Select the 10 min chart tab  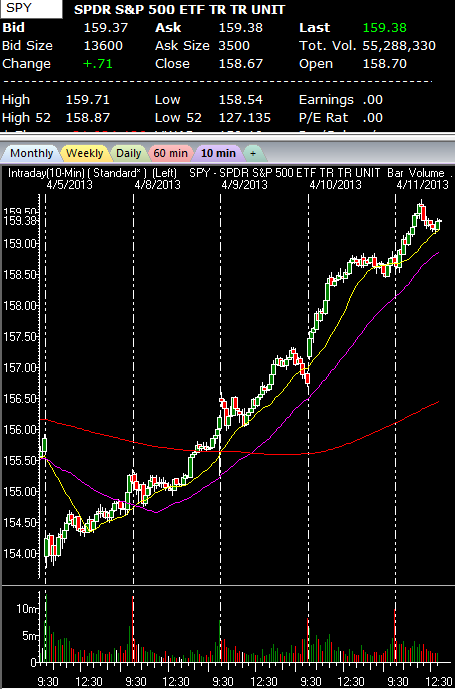[x=218, y=153]
